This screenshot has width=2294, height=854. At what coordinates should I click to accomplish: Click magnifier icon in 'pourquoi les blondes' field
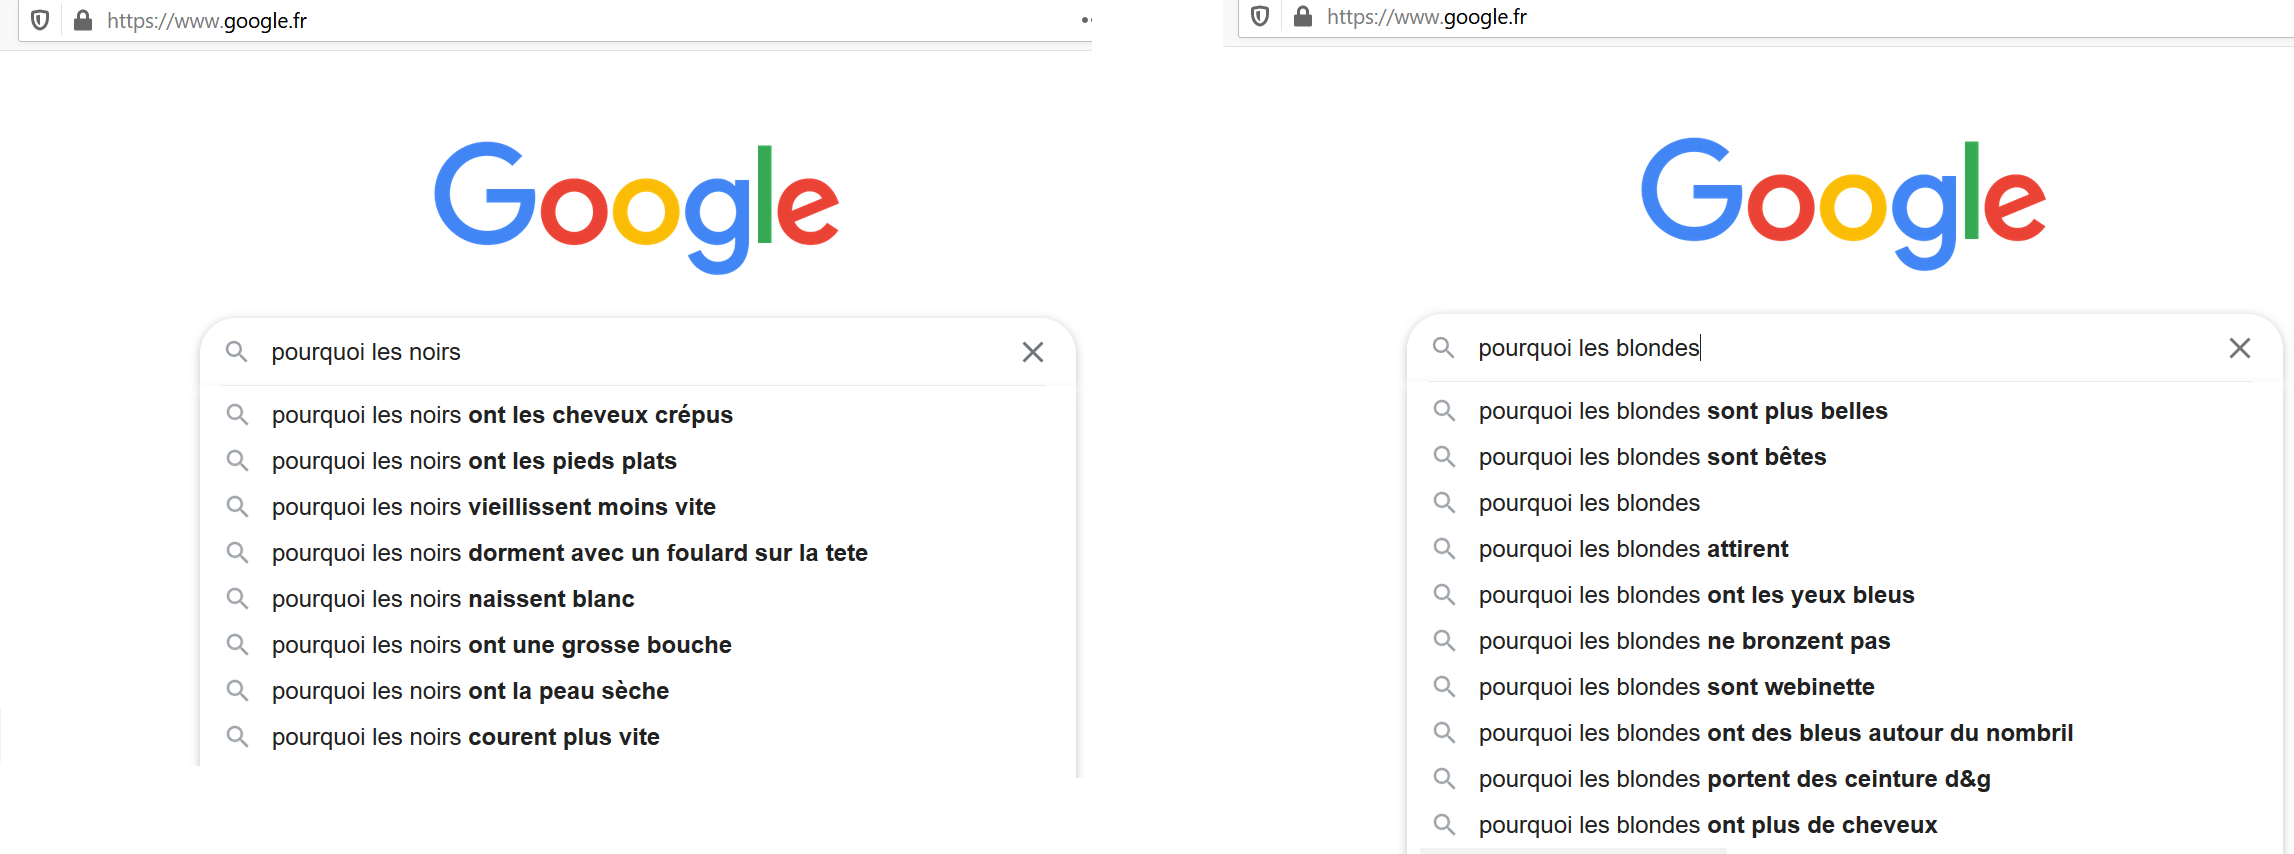[1443, 348]
